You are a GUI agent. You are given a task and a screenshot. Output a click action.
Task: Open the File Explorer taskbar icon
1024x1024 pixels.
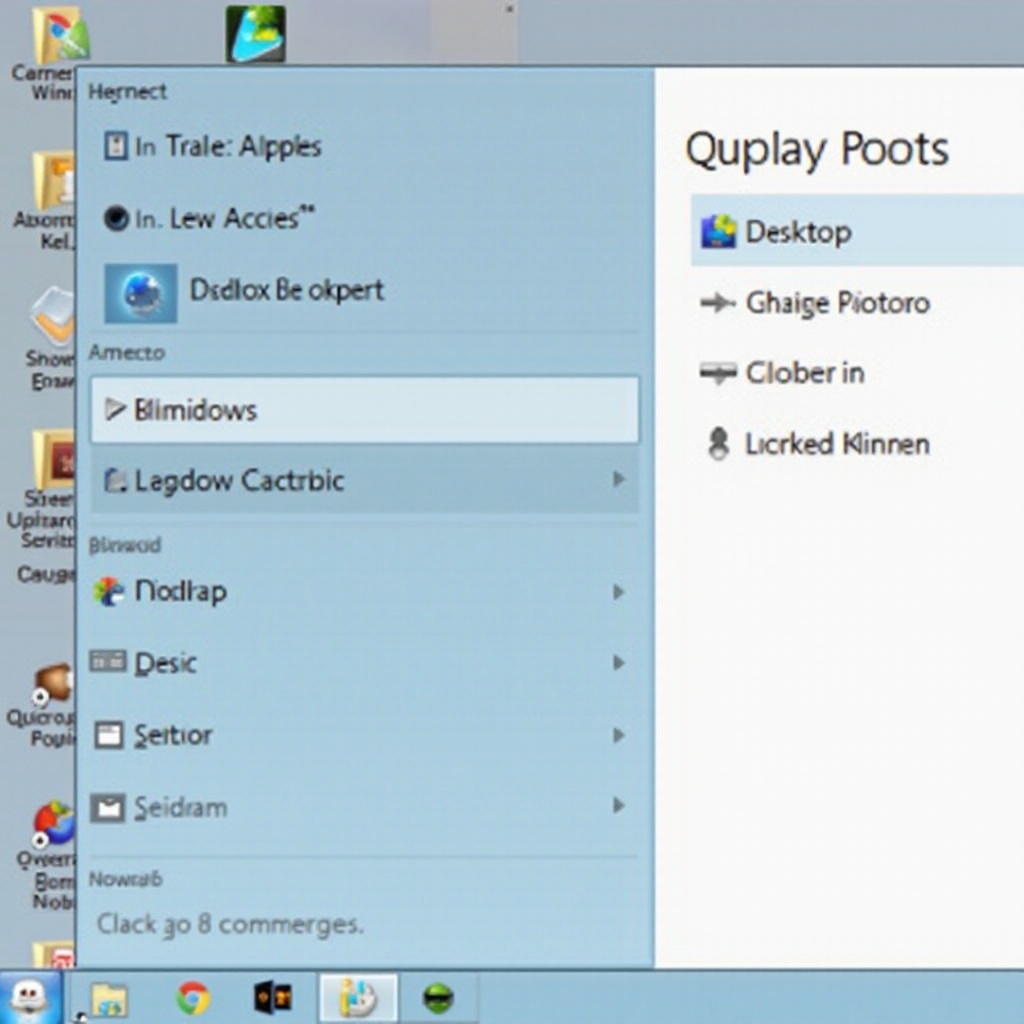coord(109,998)
